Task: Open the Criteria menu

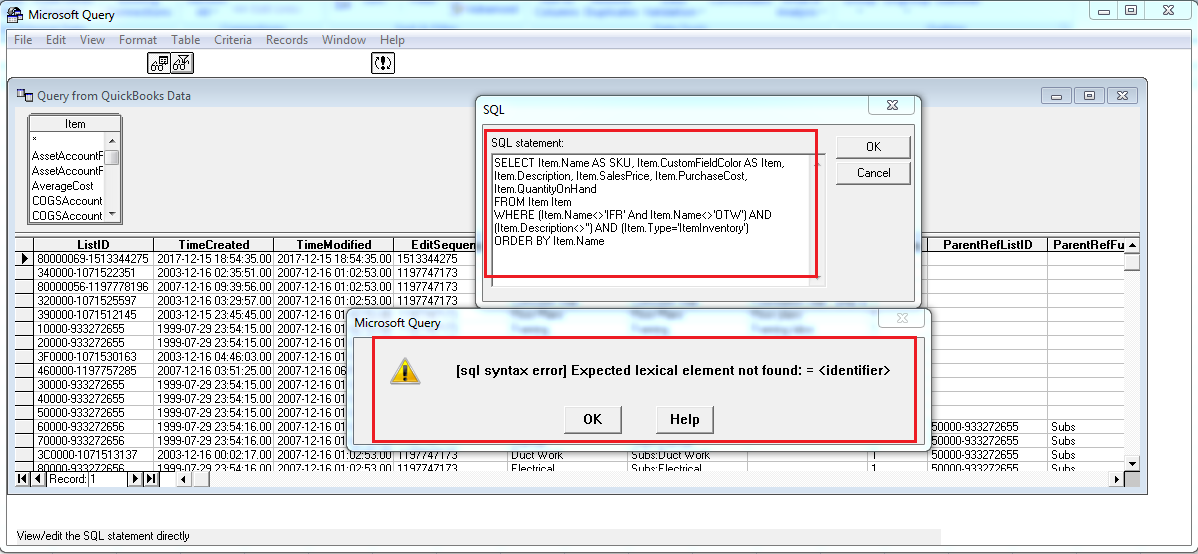Action: (x=232, y=40)
